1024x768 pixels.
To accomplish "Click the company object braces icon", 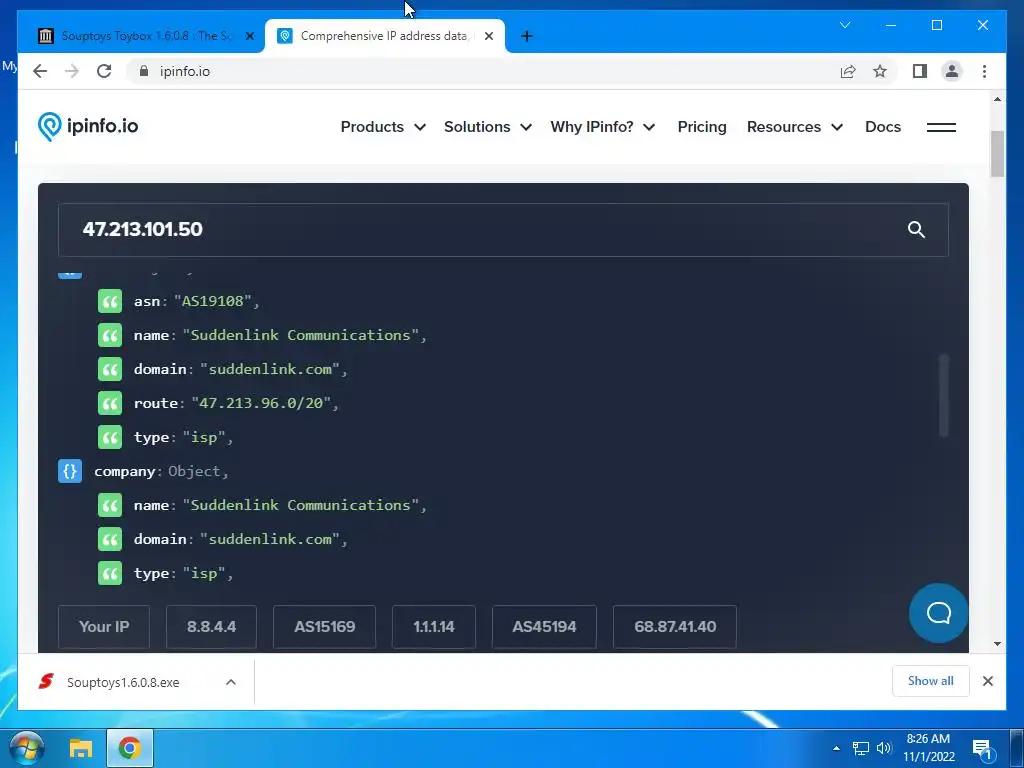I will click(x=70, y=471).
